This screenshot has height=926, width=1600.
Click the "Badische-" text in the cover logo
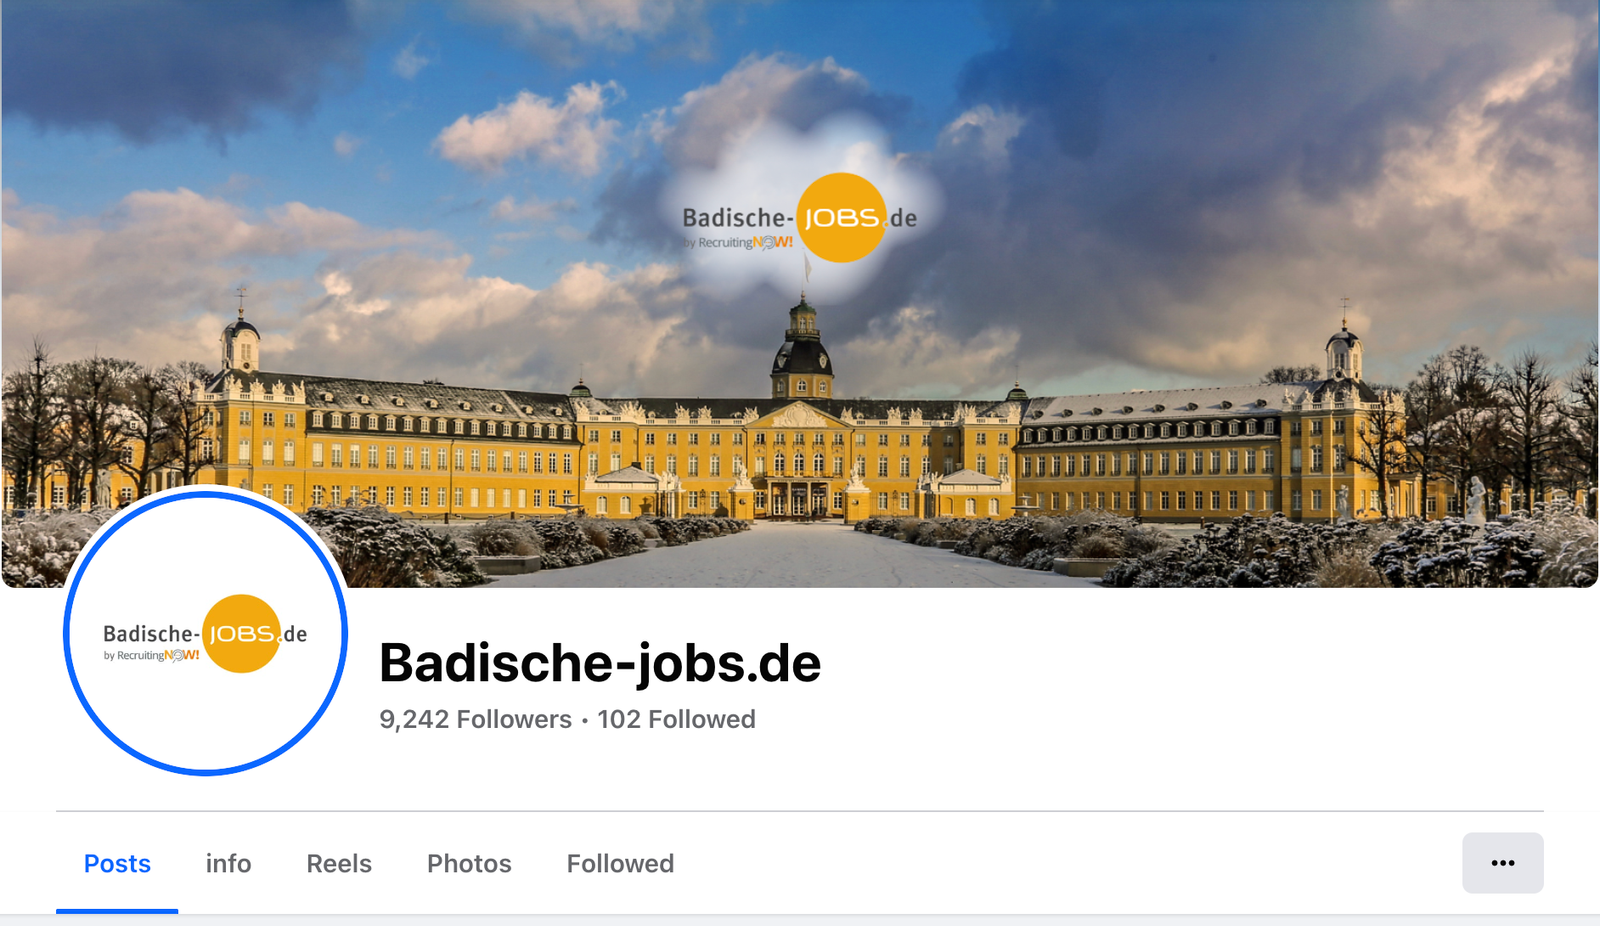coord(738,217)
